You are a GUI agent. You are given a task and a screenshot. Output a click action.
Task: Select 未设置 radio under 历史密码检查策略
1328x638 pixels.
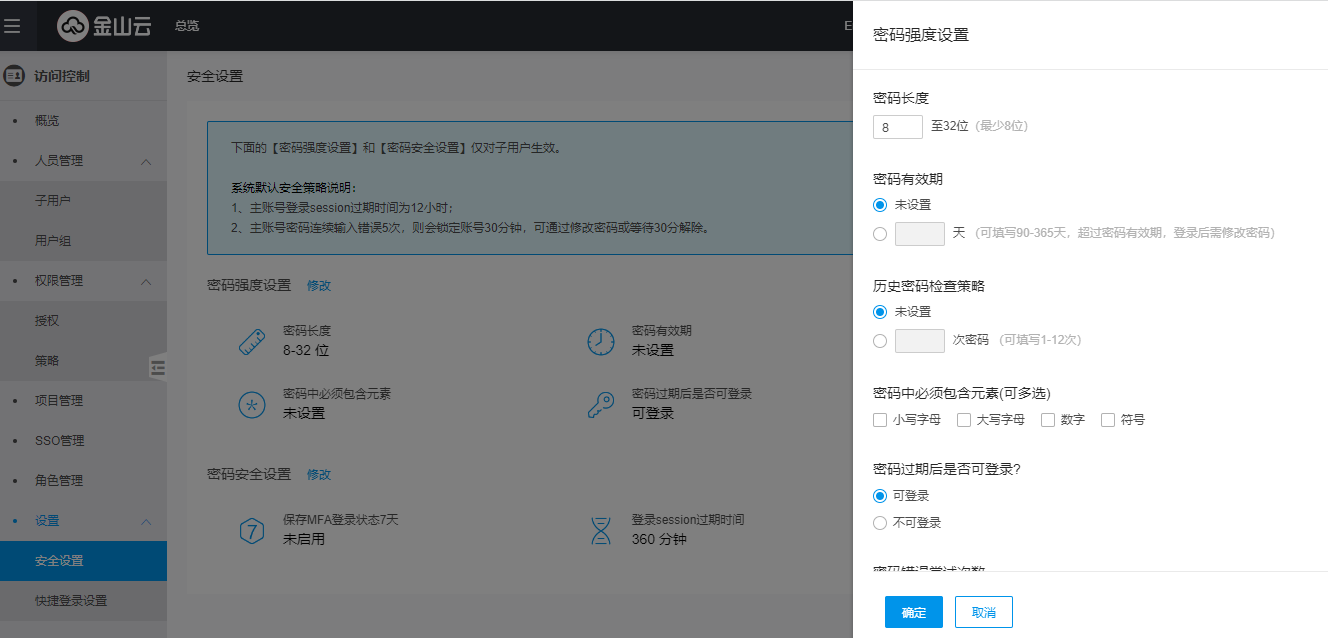click(880, 312)
